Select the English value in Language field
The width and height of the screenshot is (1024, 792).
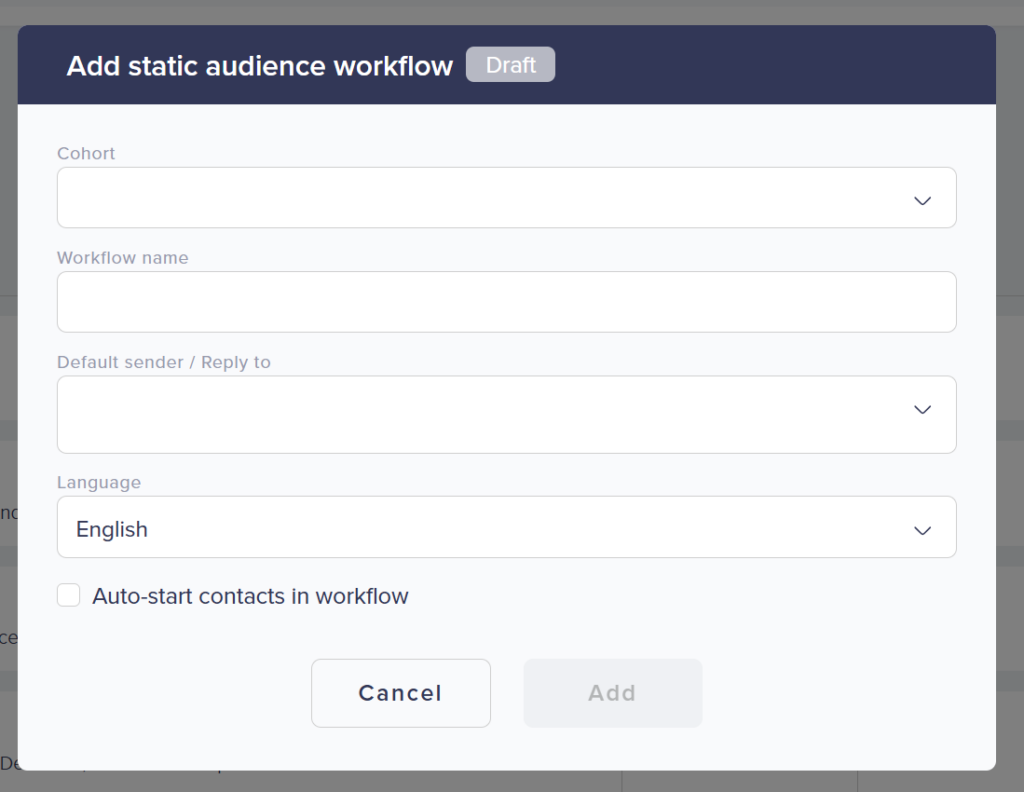click(112, 530)
